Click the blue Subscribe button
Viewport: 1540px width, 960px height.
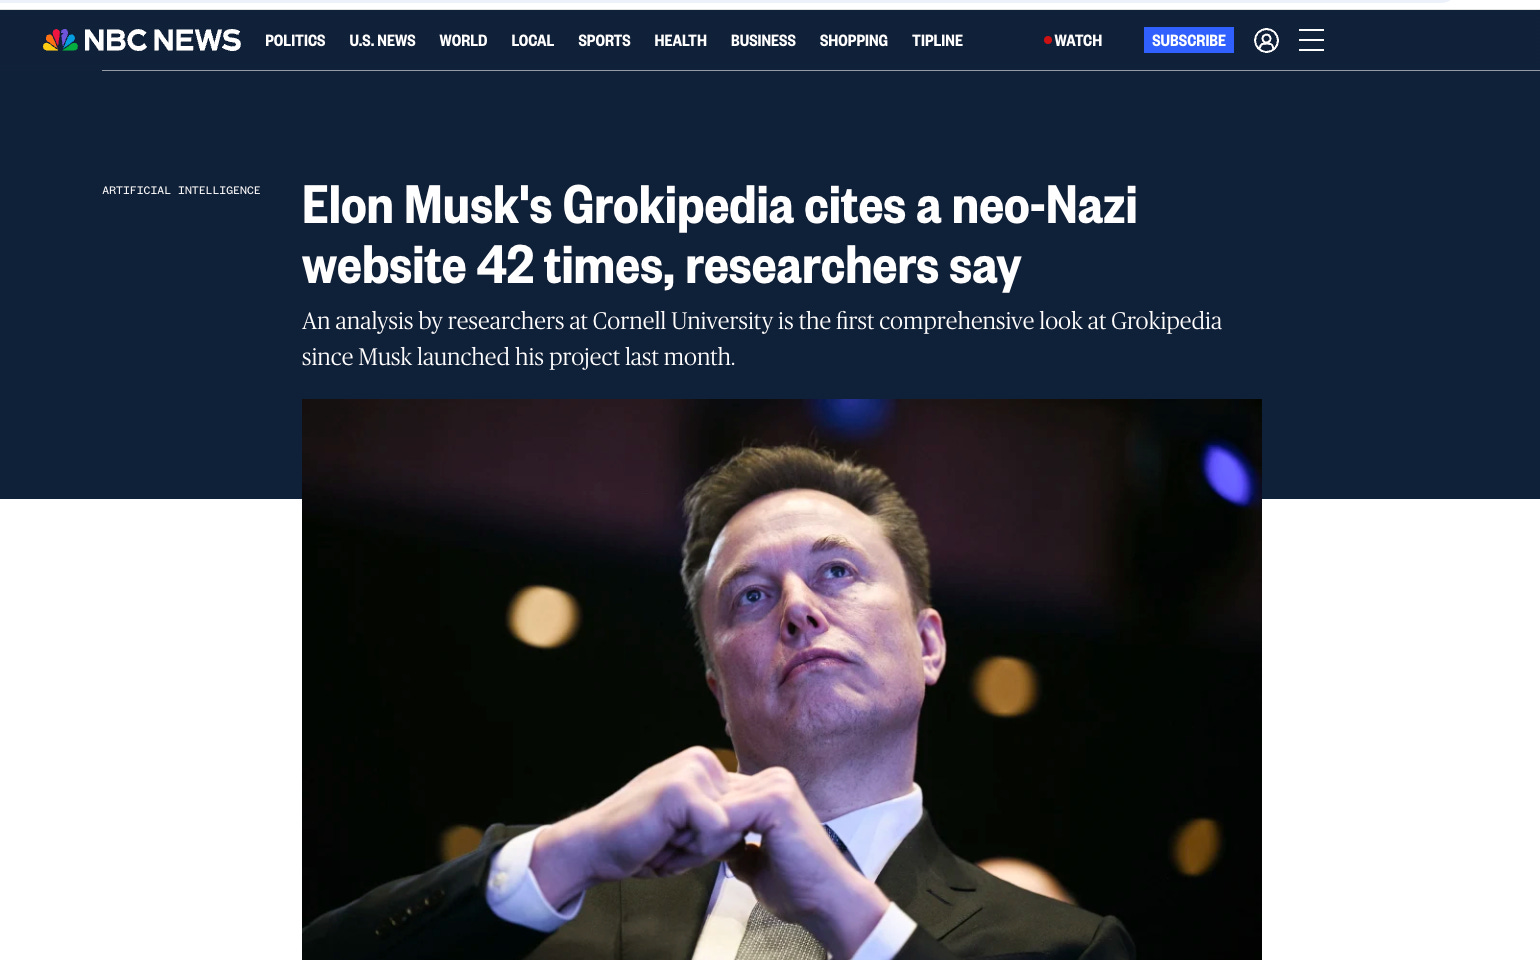point(1188,40)
